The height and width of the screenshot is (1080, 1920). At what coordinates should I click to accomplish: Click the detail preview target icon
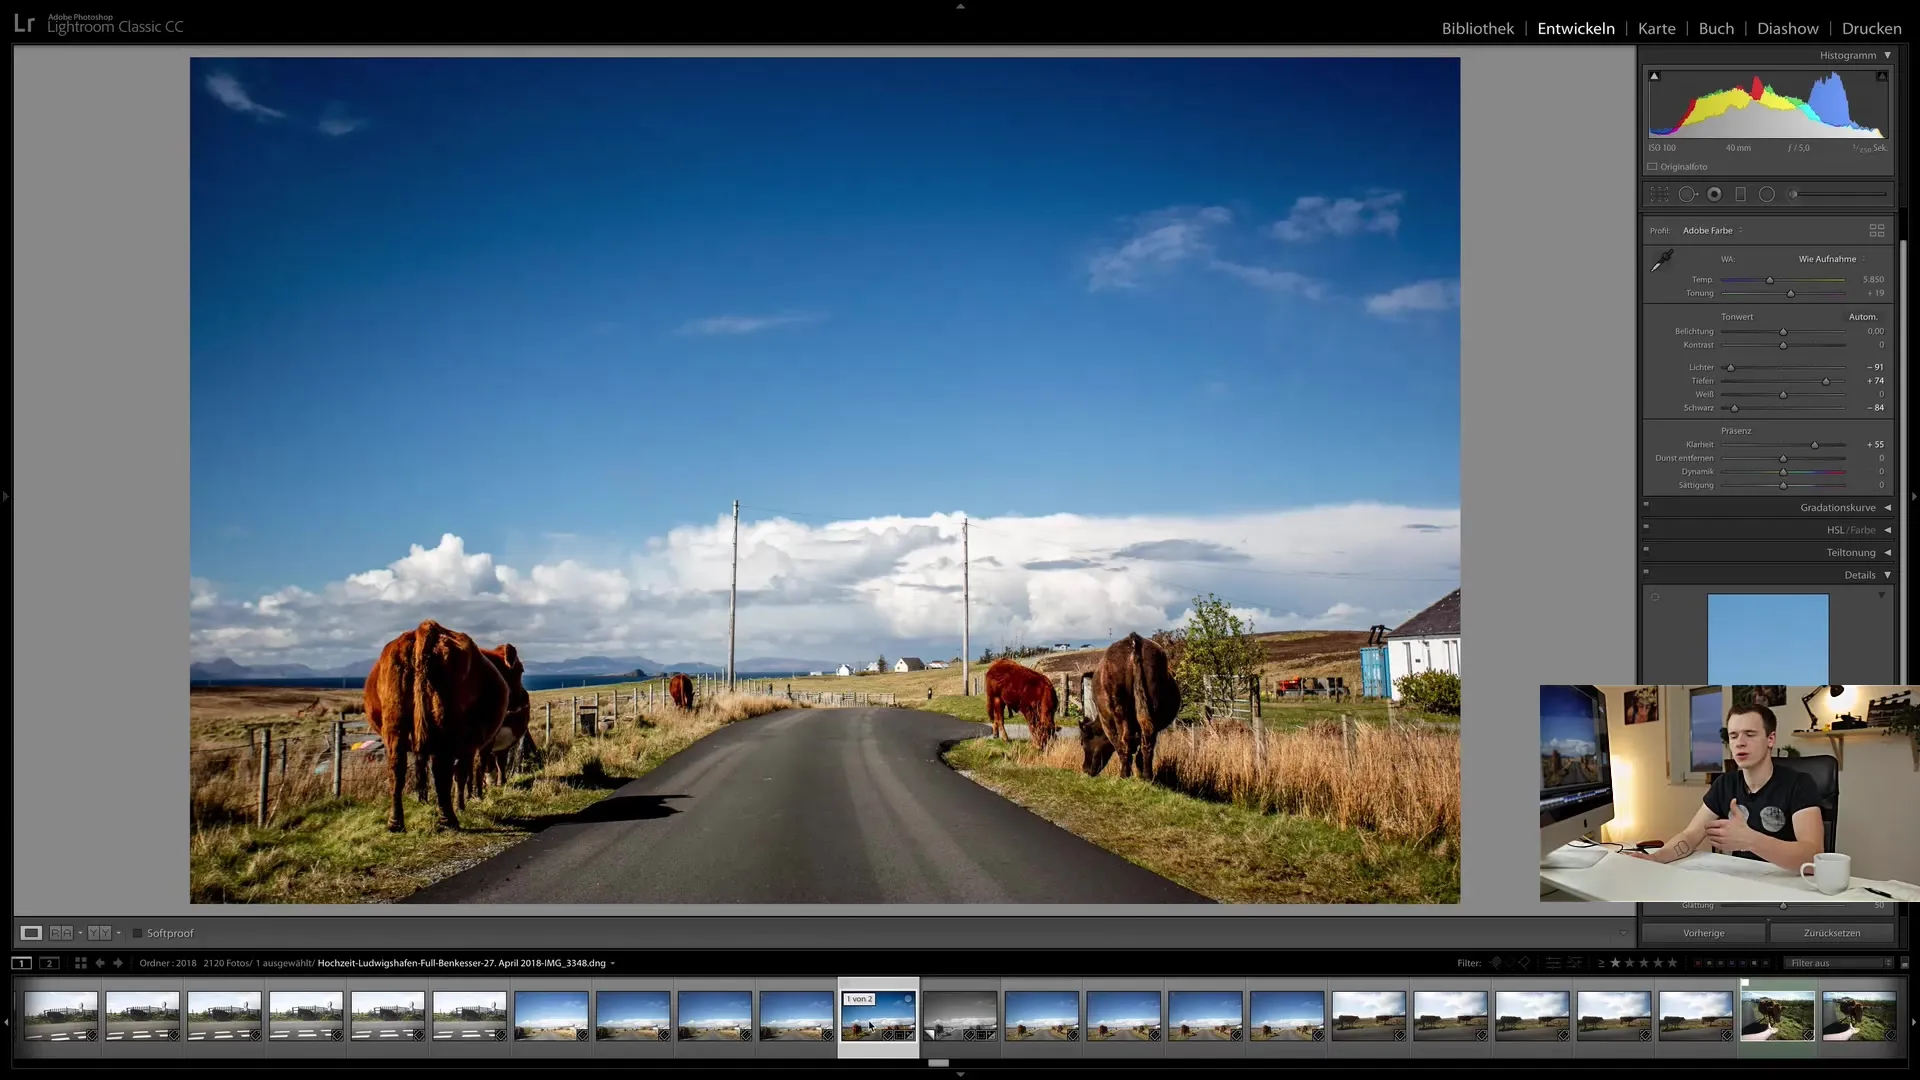(x=1655, y=597)
